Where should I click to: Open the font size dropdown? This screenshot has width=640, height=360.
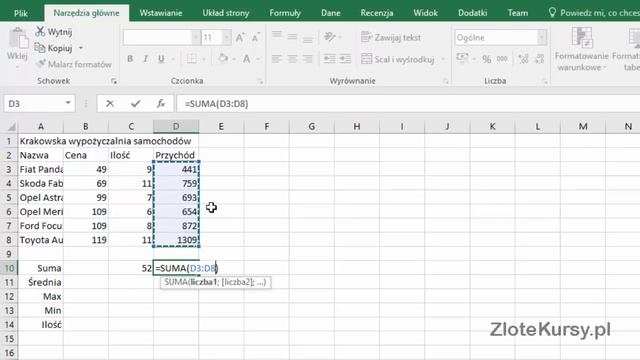[x=226, y=38]
